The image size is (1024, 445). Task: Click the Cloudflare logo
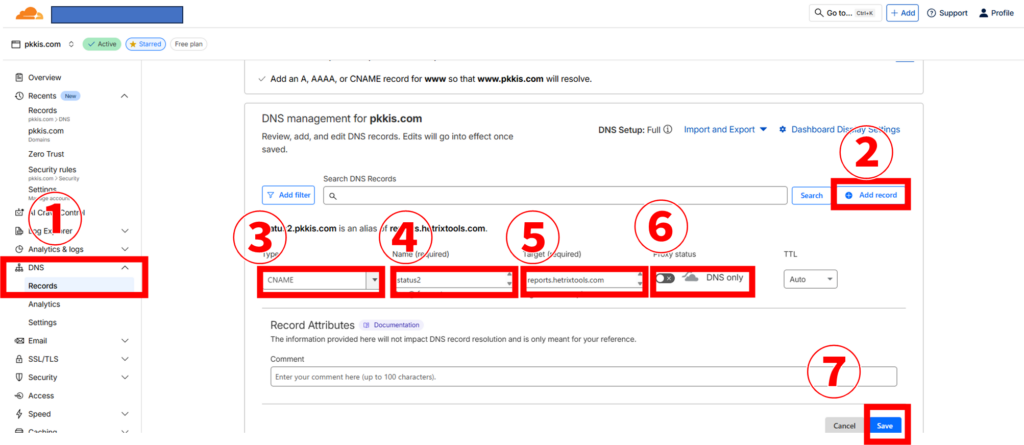(27, 14)
